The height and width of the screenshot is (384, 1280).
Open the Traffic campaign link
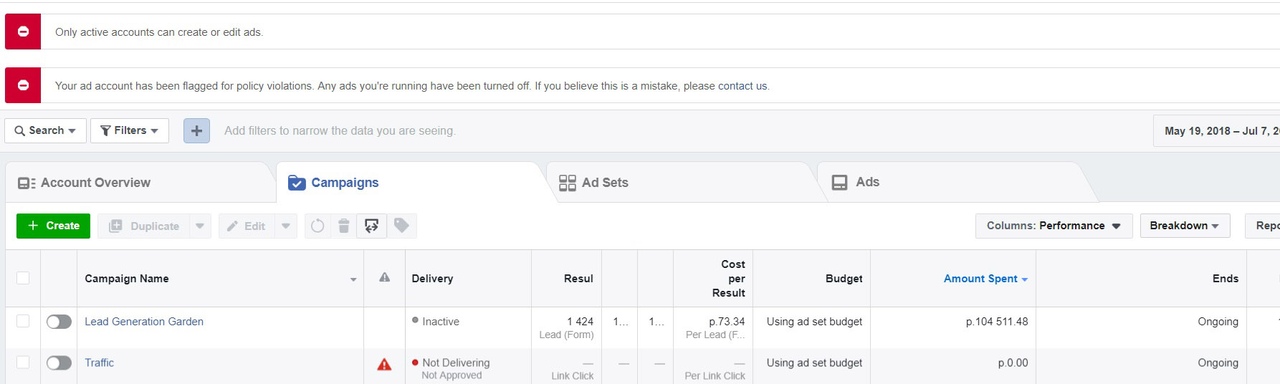pyautogui.click(x=99, y=363)
